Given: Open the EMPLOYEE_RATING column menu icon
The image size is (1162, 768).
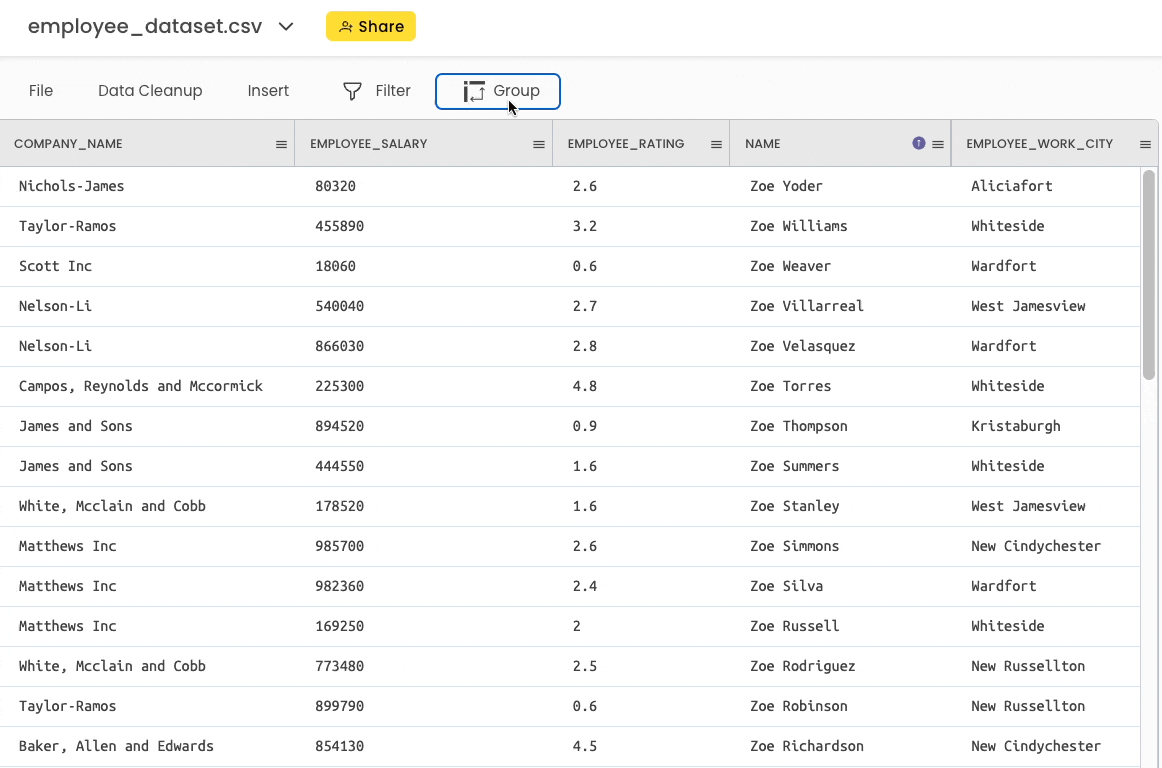Looking at the screenshot, I should [716, 145].
